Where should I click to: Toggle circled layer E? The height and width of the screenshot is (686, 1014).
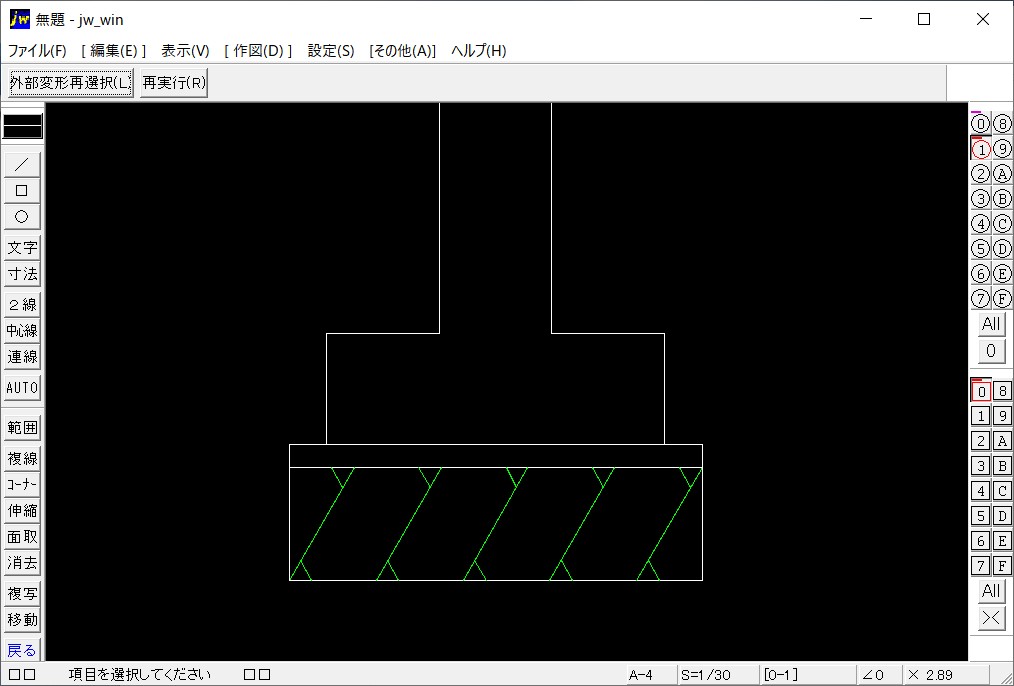1002,273
